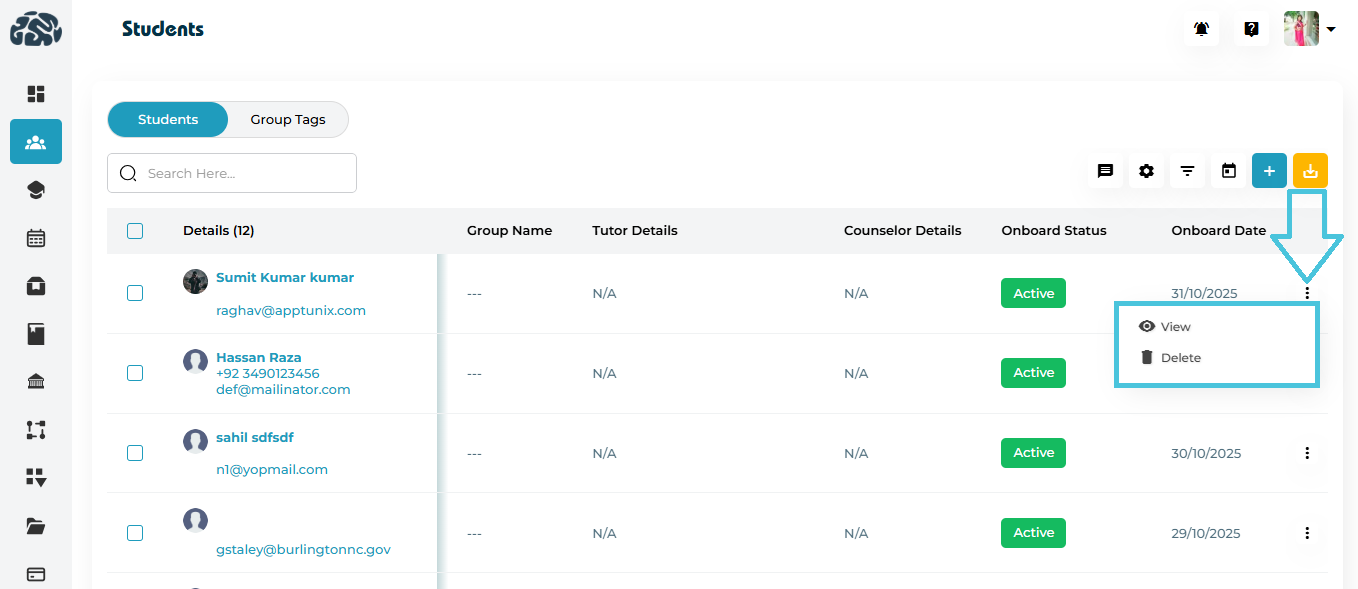
Task: Open the dashboard icon in sidebar
Action: click(x=36, y=94)
